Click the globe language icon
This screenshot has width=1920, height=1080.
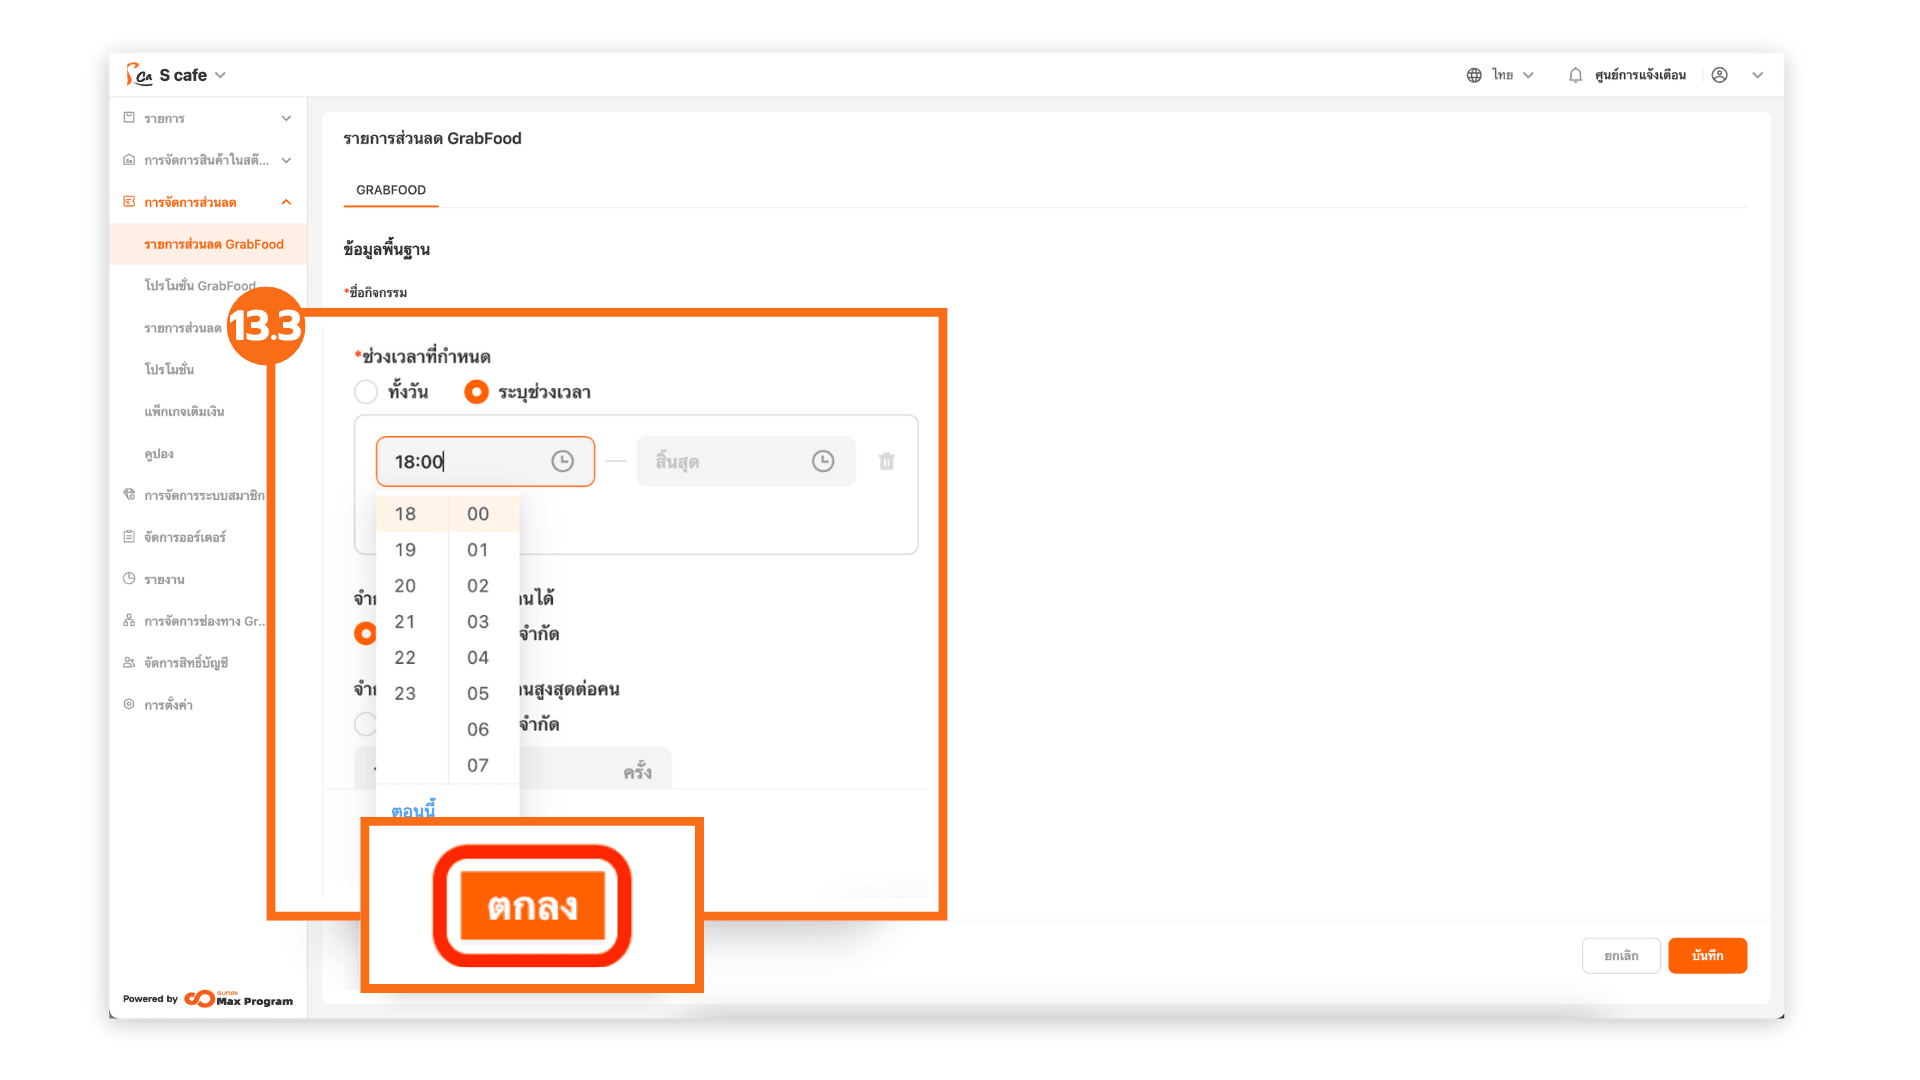click(1474, 75)
